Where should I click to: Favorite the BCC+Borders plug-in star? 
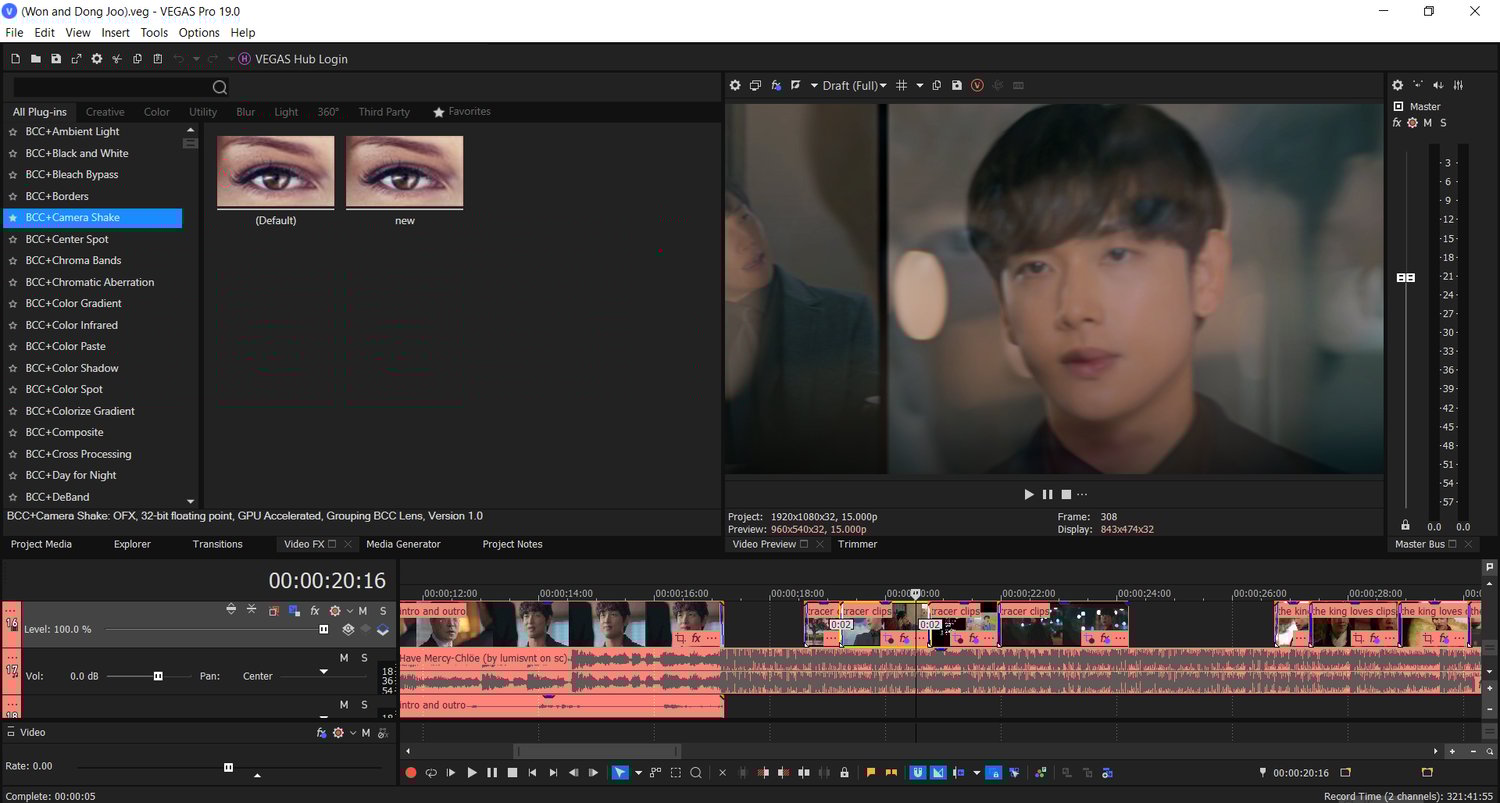tap(13, 196)
